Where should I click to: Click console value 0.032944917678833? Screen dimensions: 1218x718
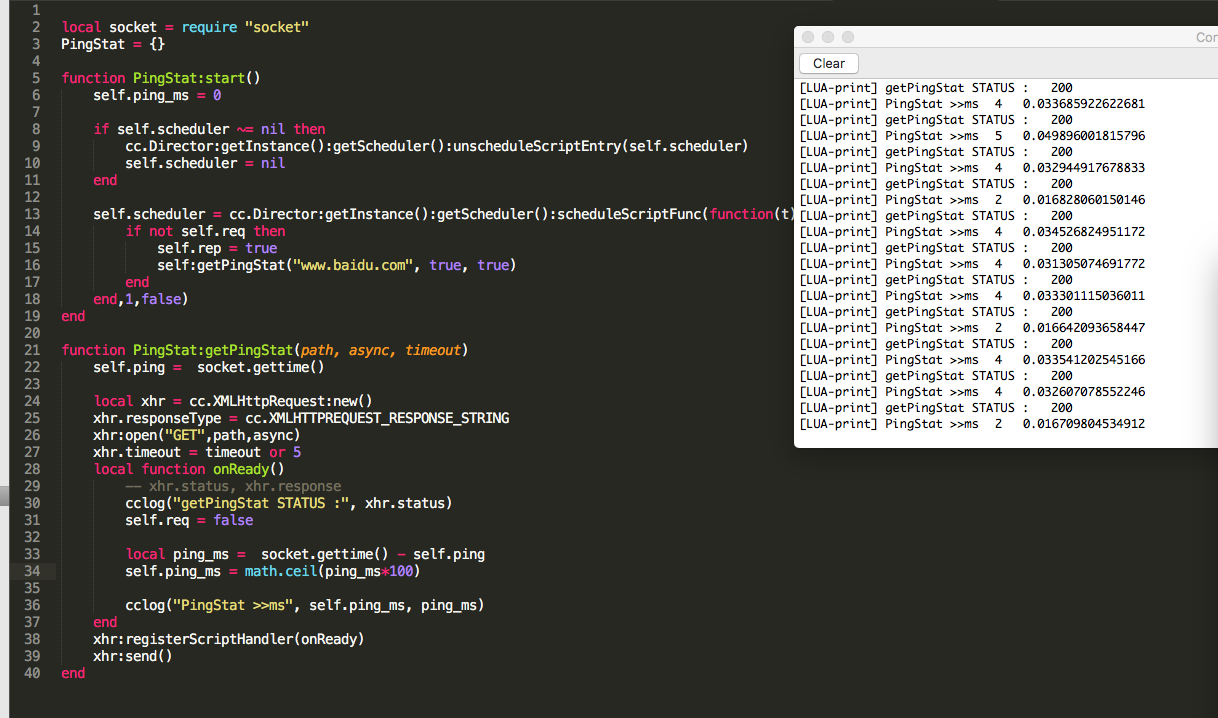1084,168
